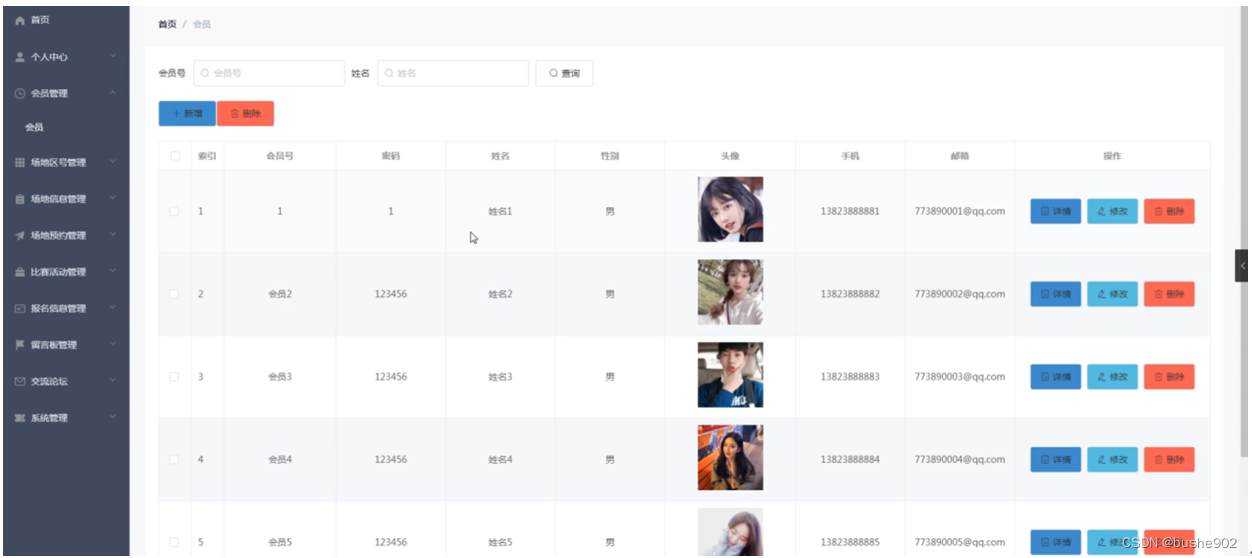
Task: Click the search icon inside 姓名 field
Action: click(389, 73)
